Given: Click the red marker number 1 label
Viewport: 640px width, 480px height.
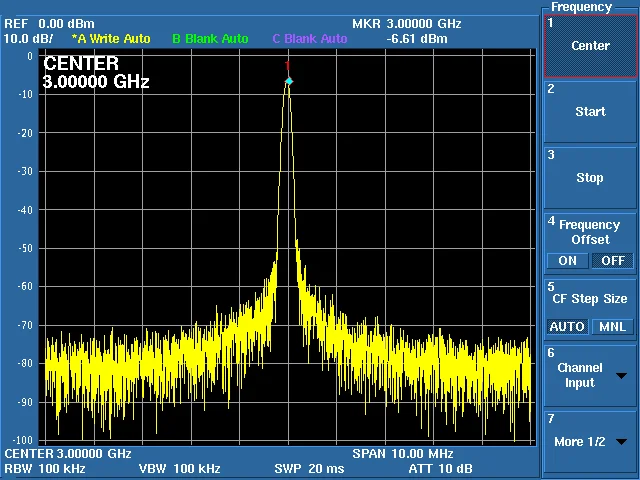Looking at the screenshot, I should click(287, 66).
